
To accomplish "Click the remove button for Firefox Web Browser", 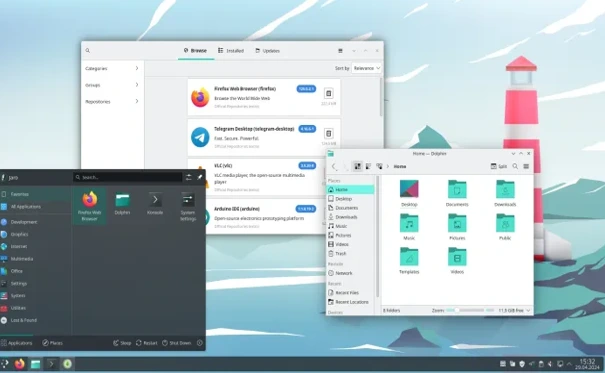I will tap(328, 93).
